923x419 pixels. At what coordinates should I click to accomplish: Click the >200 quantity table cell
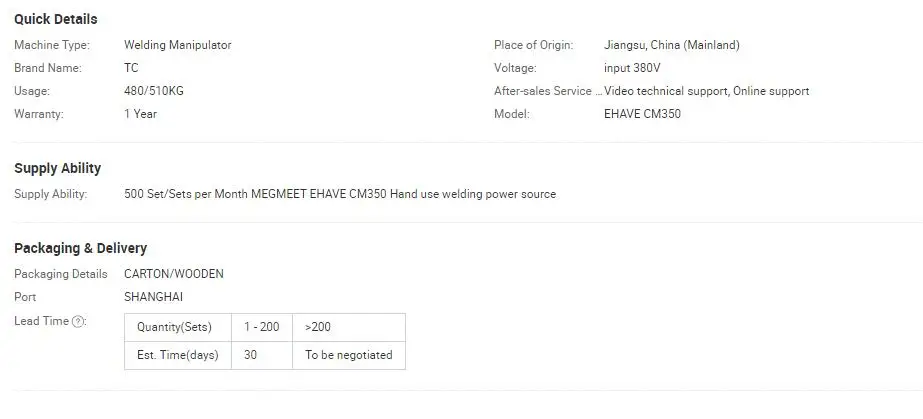[349, 327]
